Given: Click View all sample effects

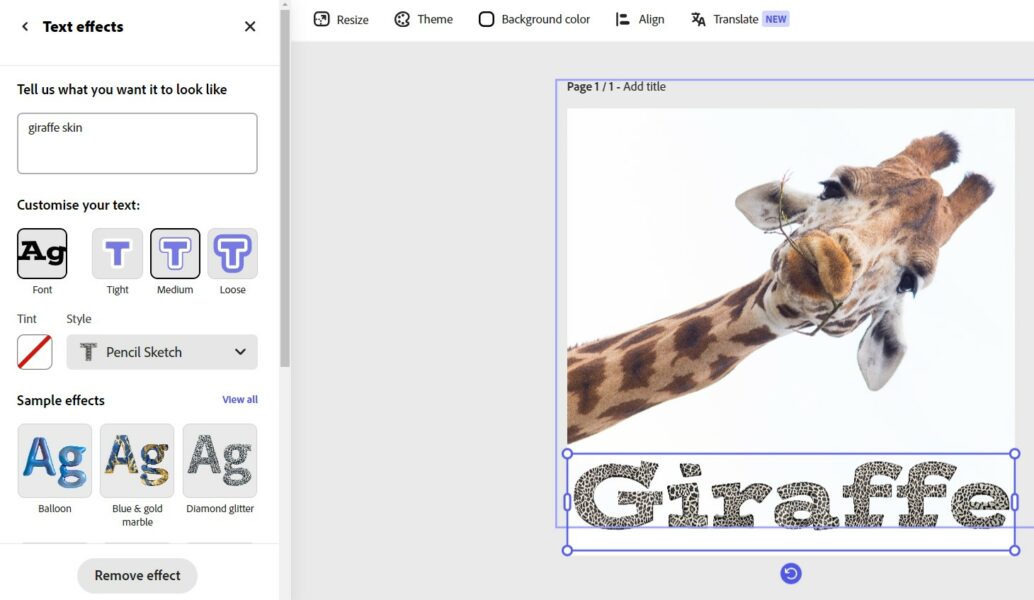Looking at the screenshot, I should pyautogui.click(x=239, y=400).
